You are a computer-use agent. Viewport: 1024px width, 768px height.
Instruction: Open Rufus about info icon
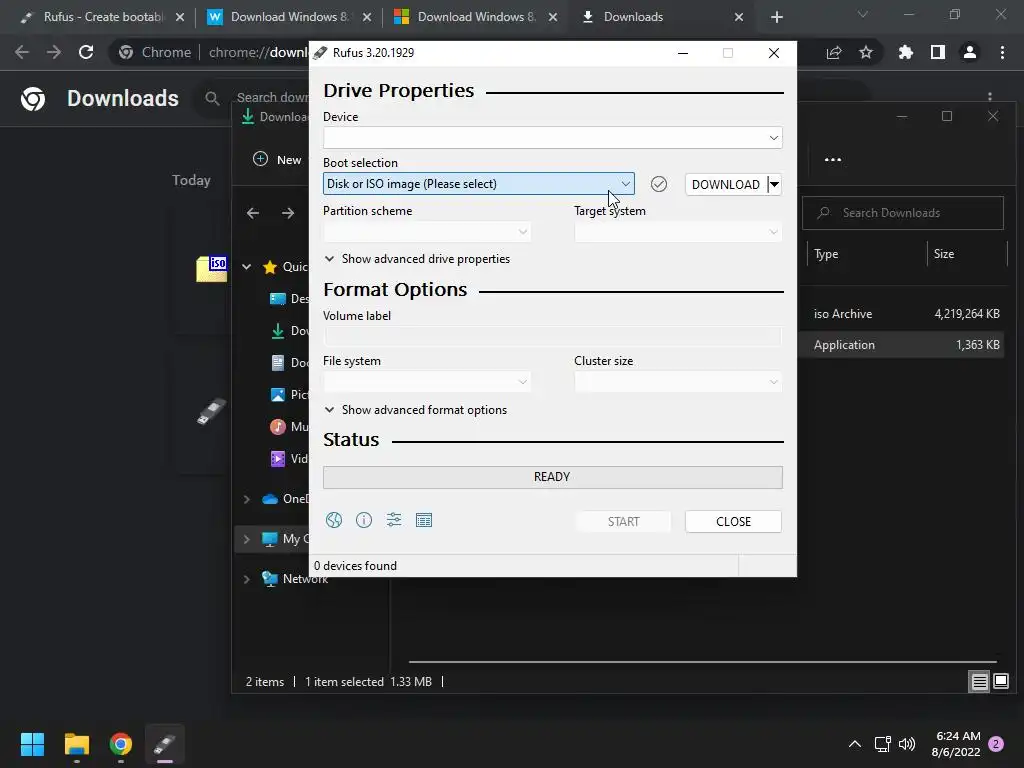point(364,520)
